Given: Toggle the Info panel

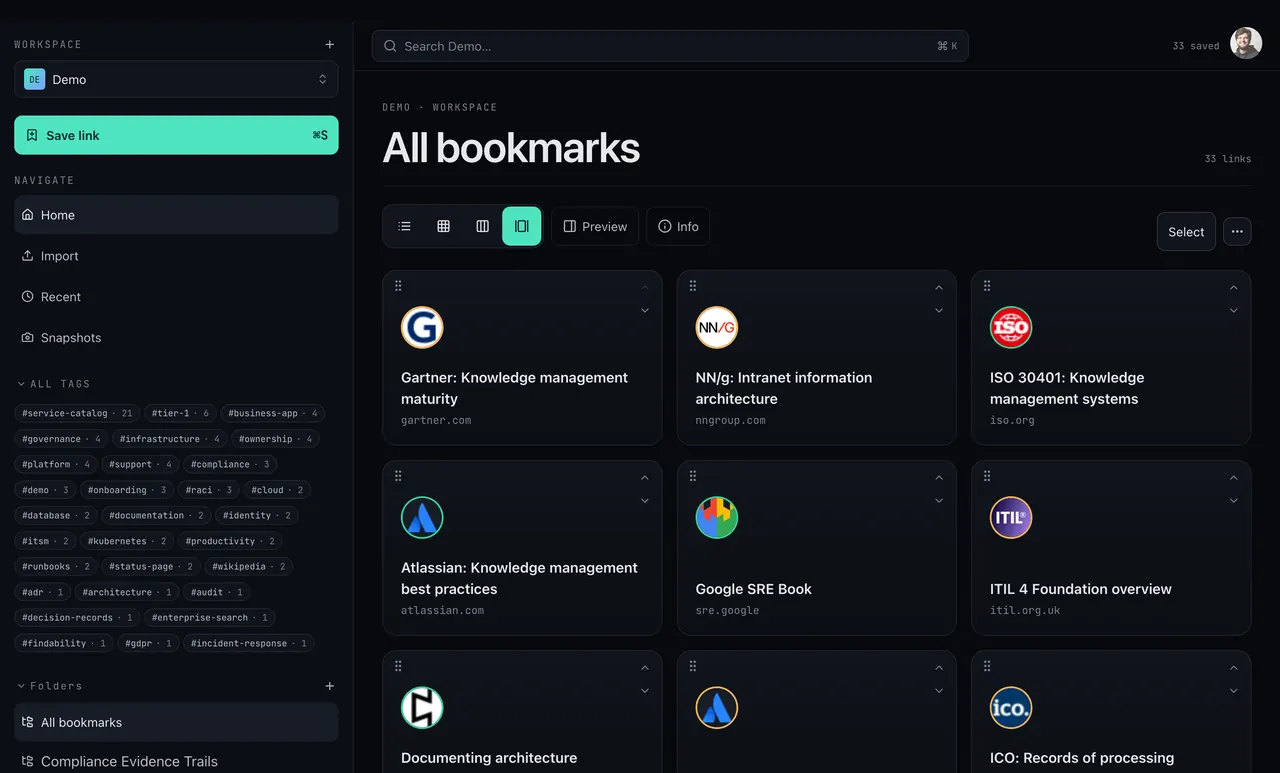Looking at the screenshot, I should tap(678, 226).
